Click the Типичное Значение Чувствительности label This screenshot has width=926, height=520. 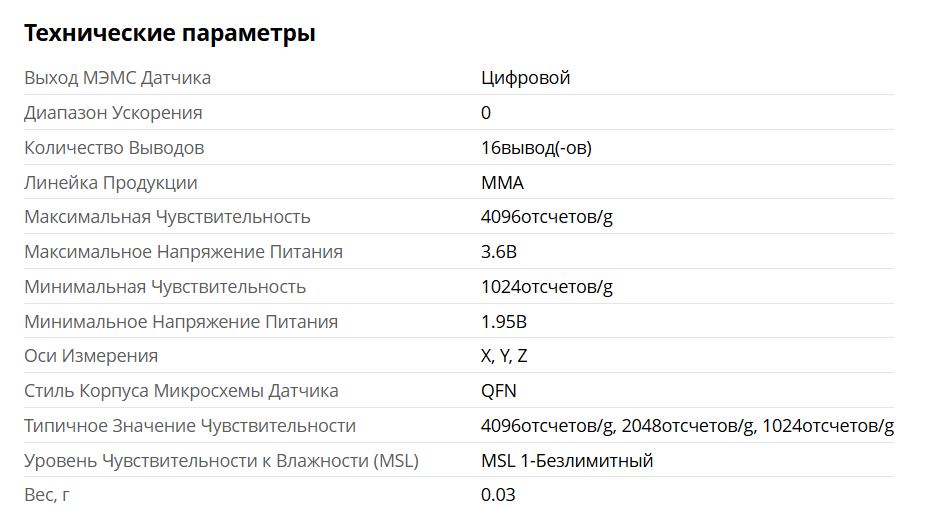[190, 426]
